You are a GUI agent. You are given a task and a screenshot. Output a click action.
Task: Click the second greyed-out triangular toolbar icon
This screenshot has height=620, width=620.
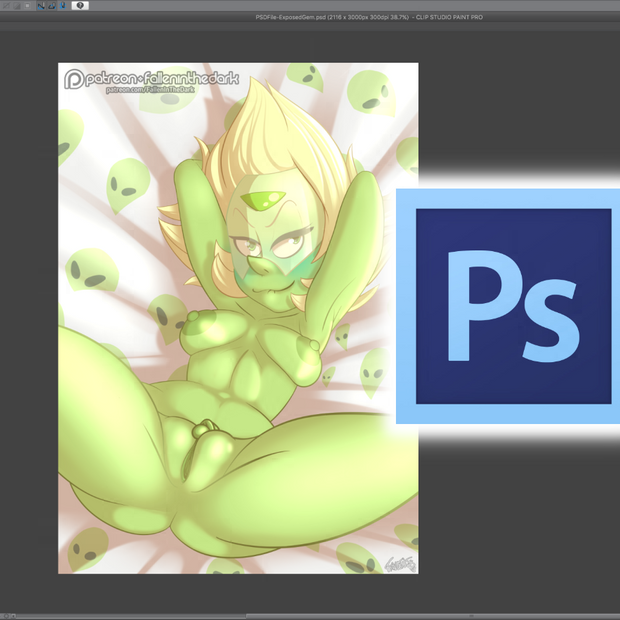17,6
